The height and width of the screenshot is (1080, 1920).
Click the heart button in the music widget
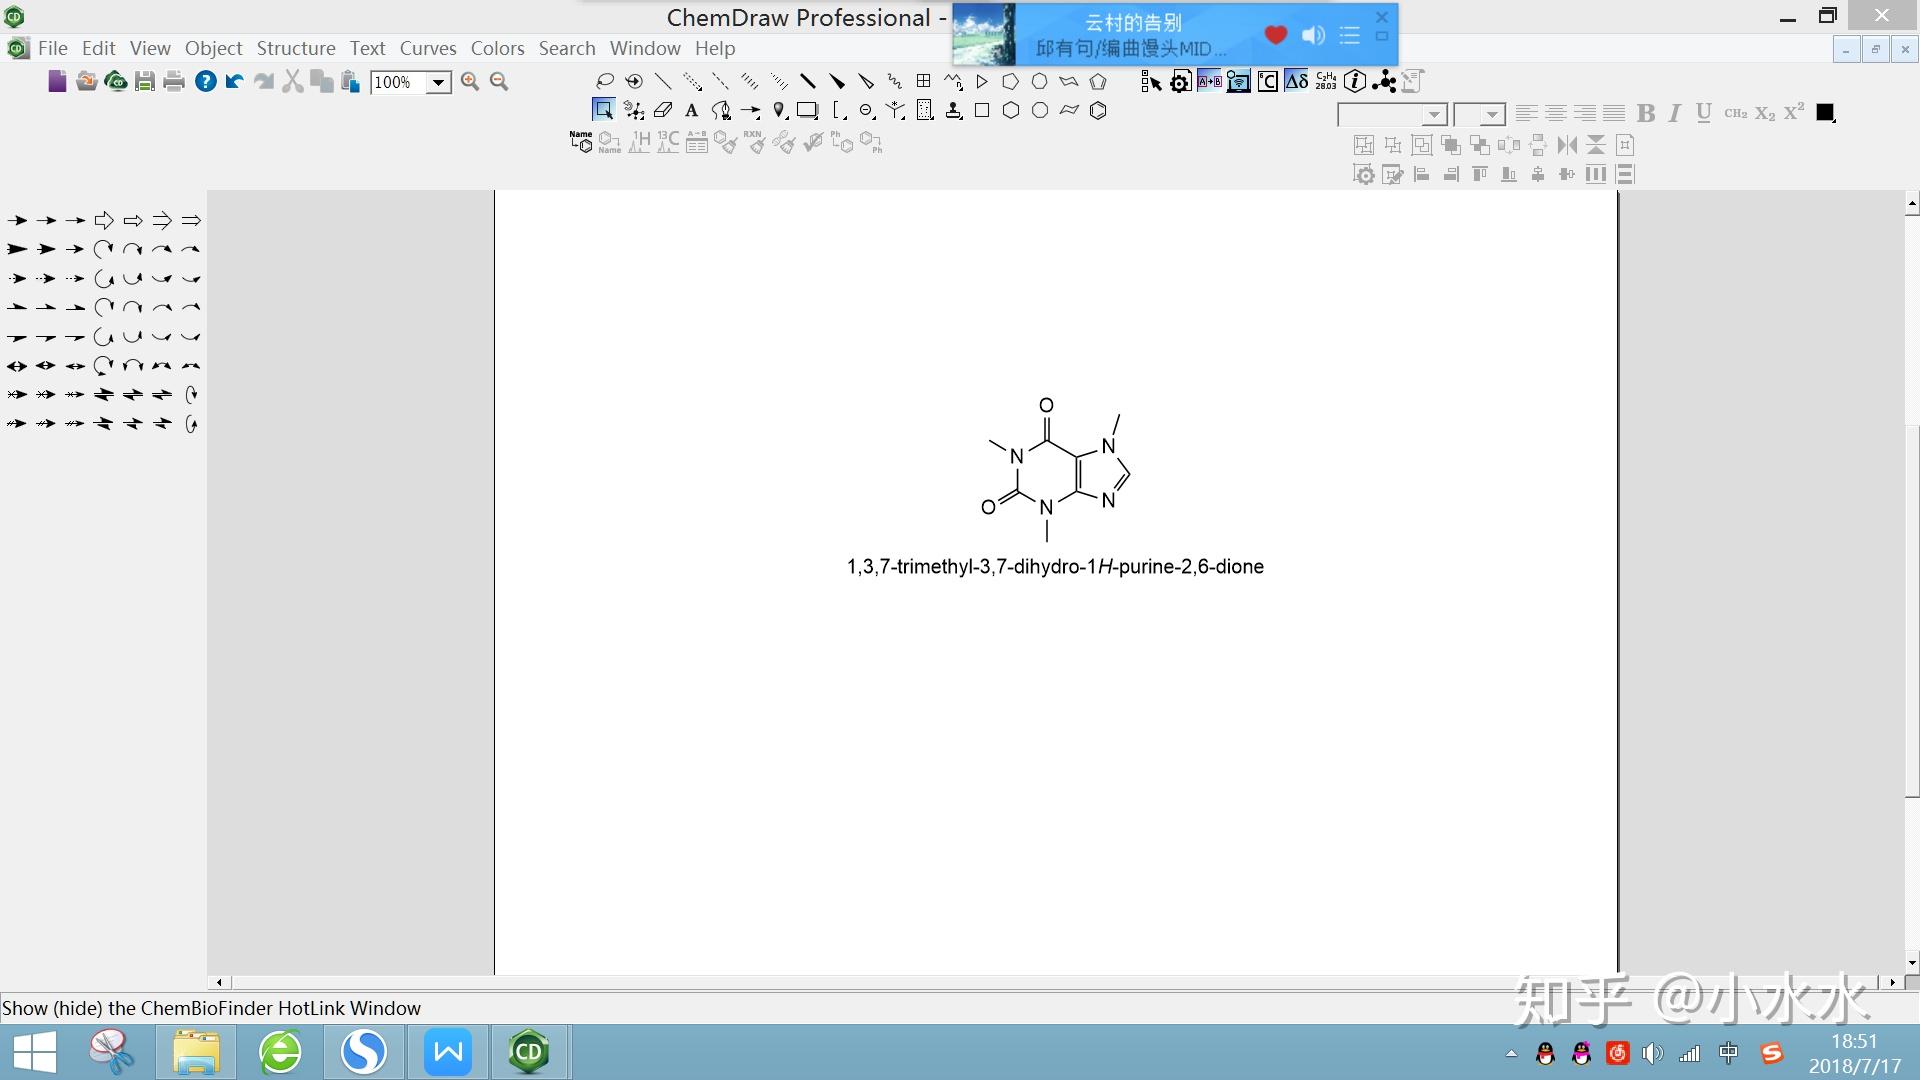coord(1275,35)
